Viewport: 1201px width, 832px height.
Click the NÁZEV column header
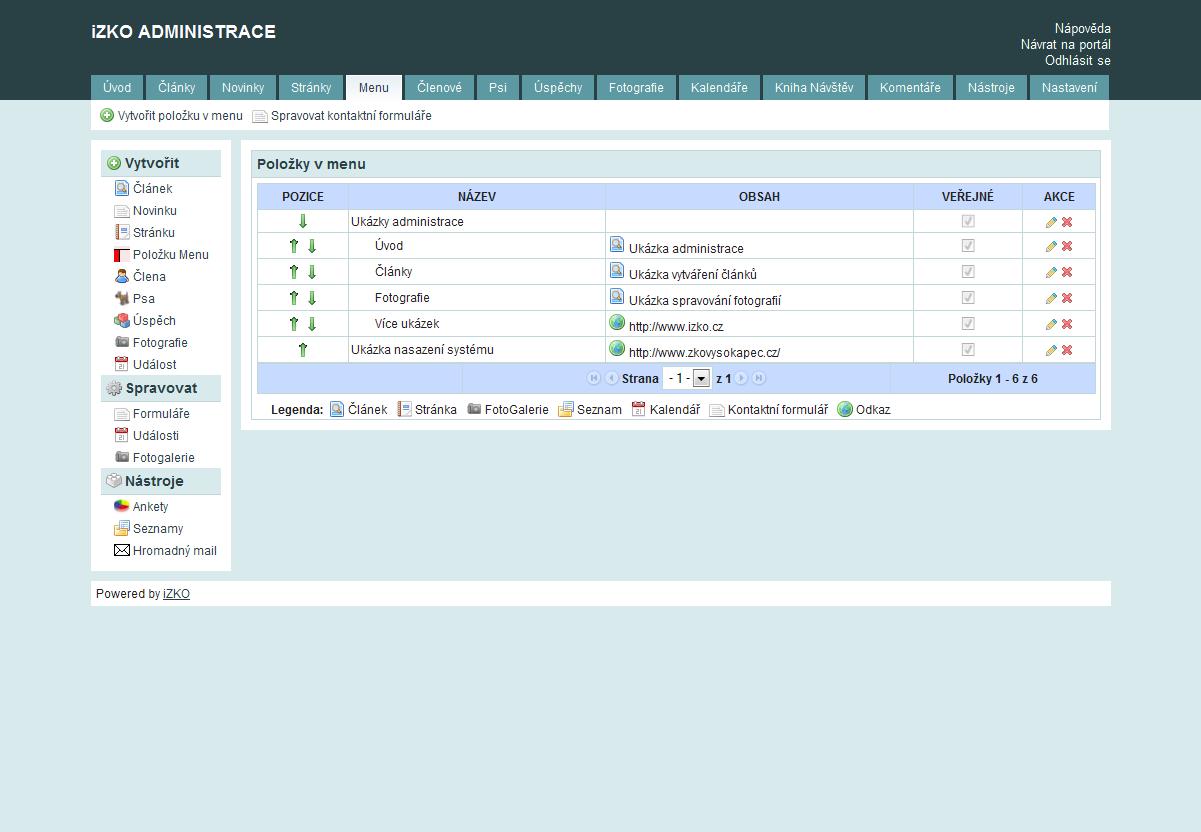tap(477, 197)
